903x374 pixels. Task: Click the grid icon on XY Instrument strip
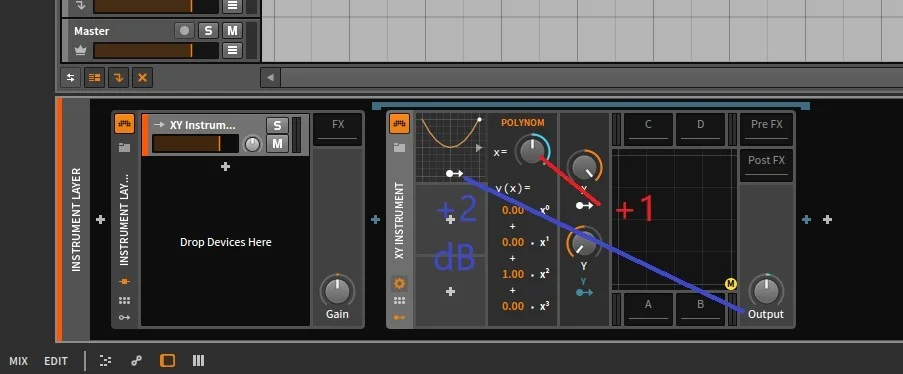399,300
